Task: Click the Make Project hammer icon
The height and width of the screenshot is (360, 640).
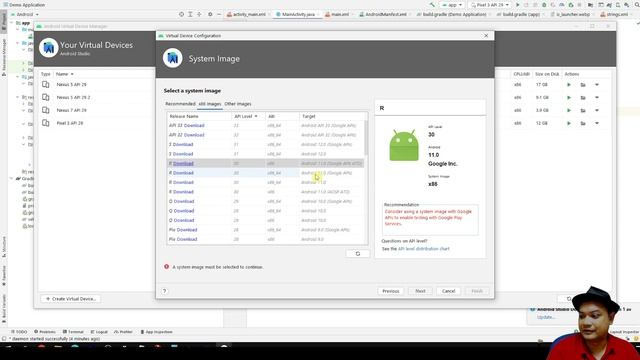Action: (x=432, y=5)
